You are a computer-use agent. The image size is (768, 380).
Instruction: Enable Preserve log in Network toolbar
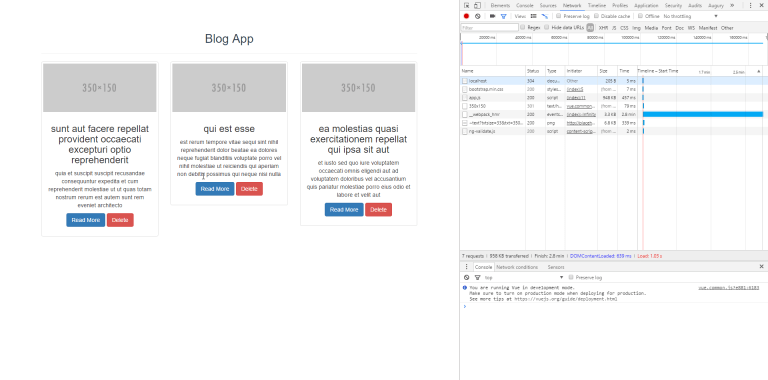558,16
